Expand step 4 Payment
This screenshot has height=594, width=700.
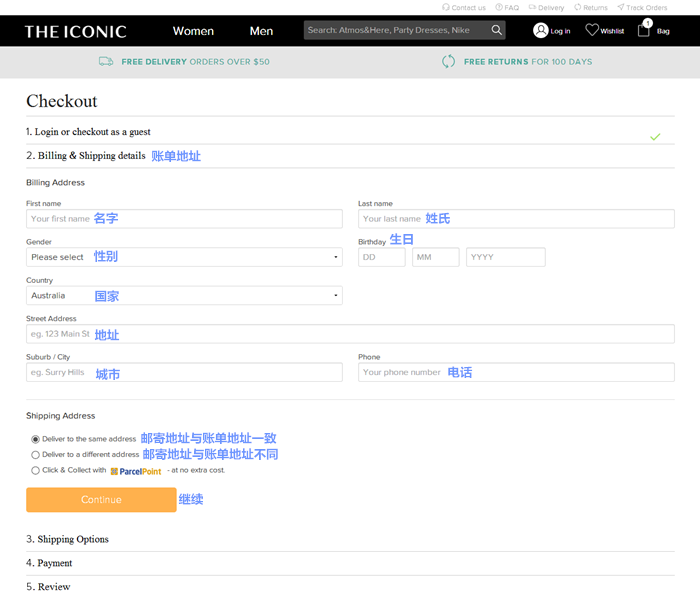click(49, 563)
